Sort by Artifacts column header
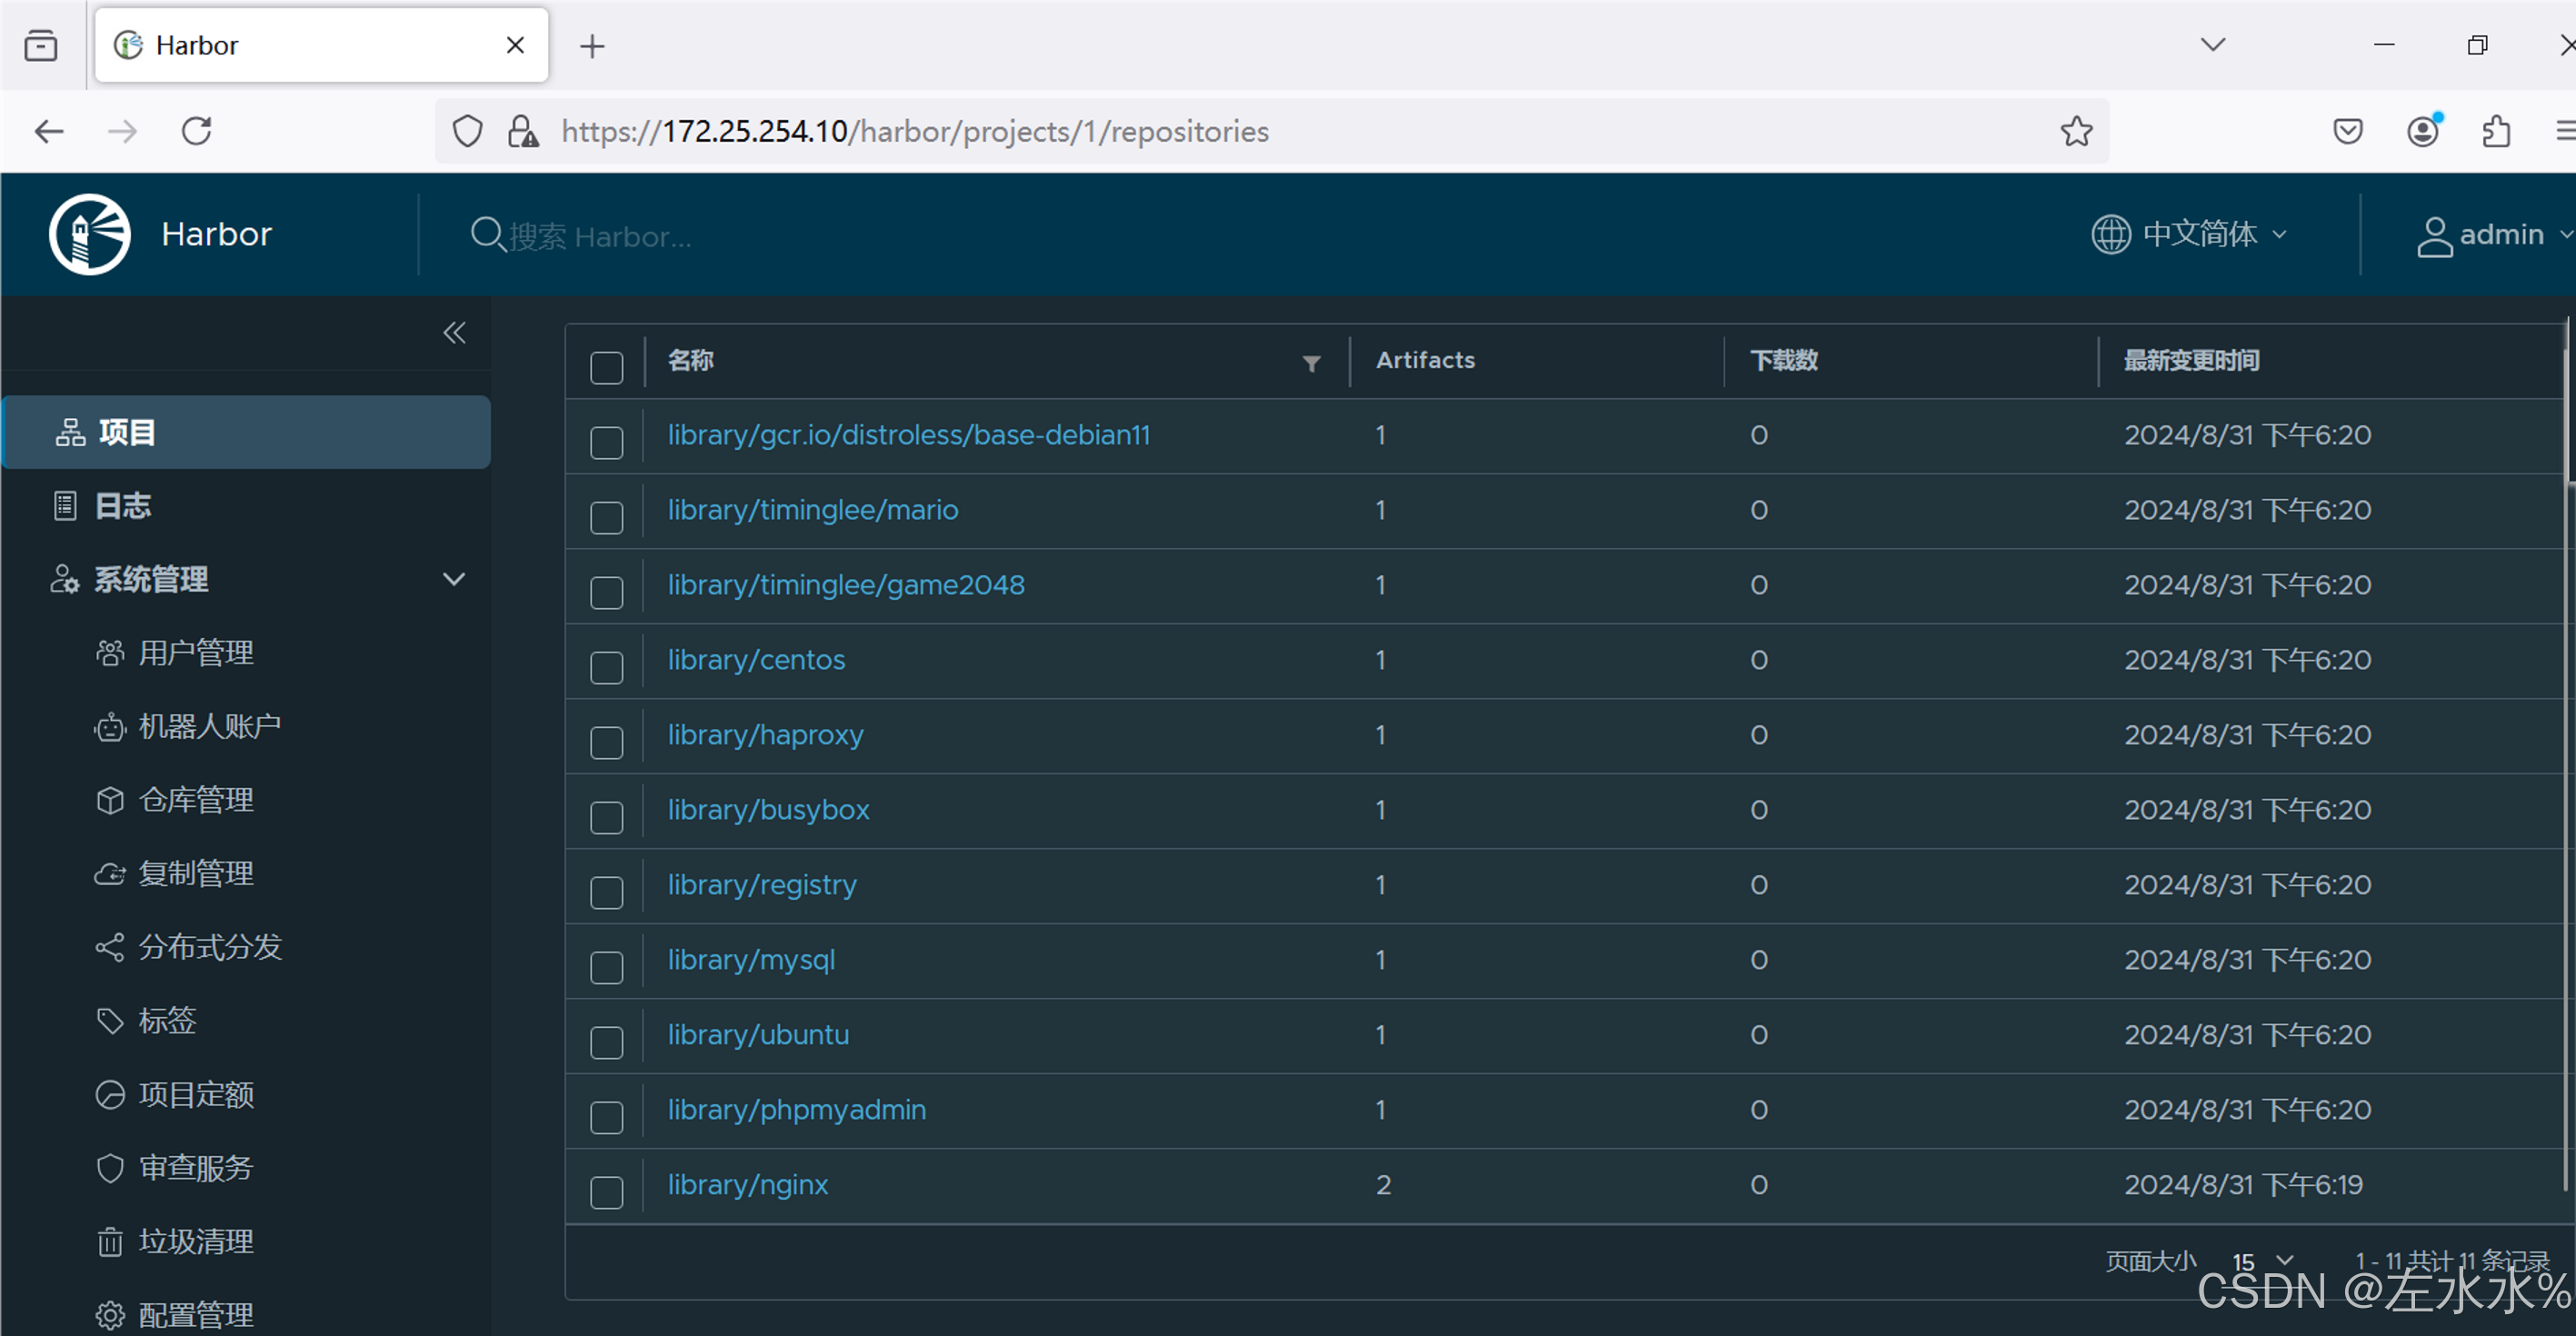2576x1336 pixels. tap(1425, 360)
